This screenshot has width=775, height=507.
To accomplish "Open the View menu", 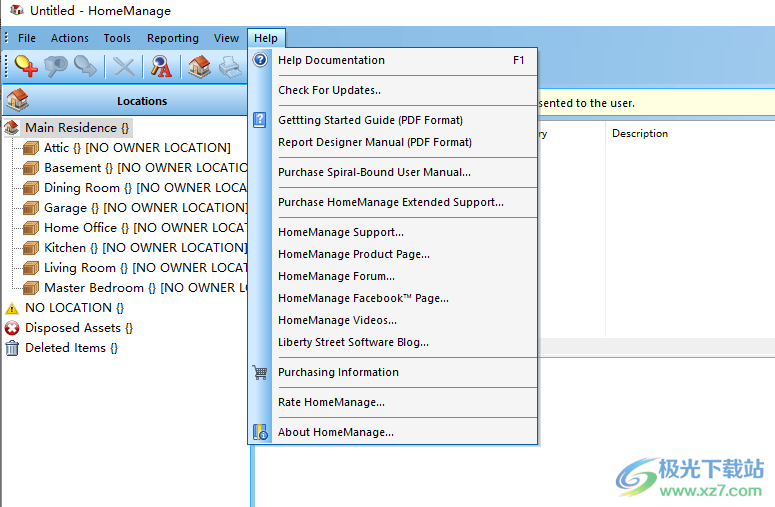I will pos(226,38).
